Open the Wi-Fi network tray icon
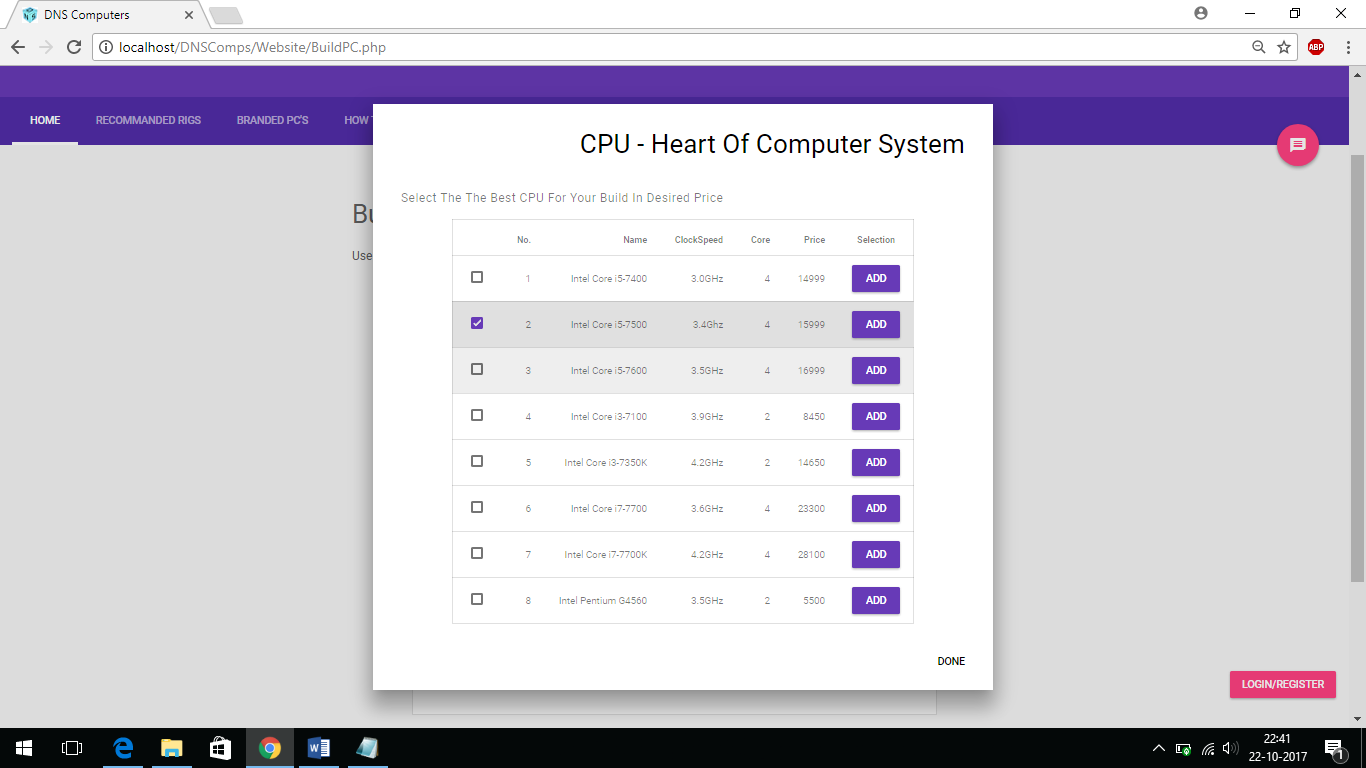Screen dimensions: 1366x768 click(x=1208, y=748)
